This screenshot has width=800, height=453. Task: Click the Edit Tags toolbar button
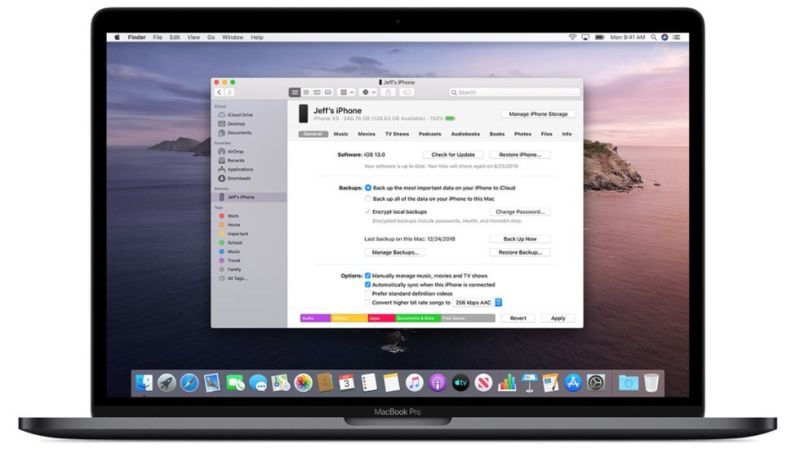(407, 92)
